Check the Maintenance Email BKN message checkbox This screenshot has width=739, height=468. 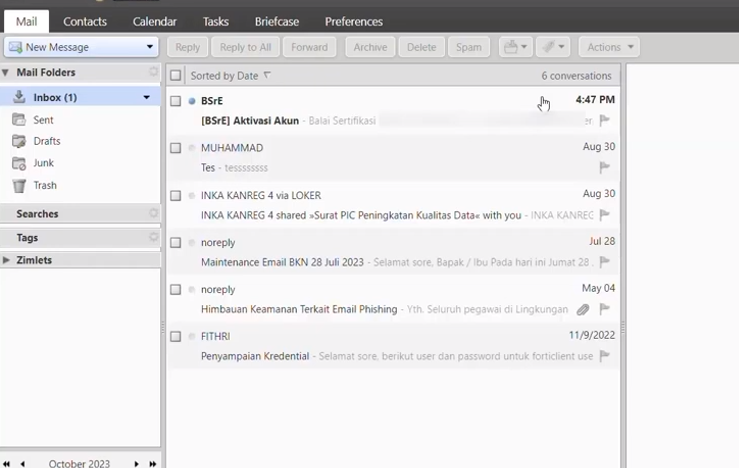point(175,242)
